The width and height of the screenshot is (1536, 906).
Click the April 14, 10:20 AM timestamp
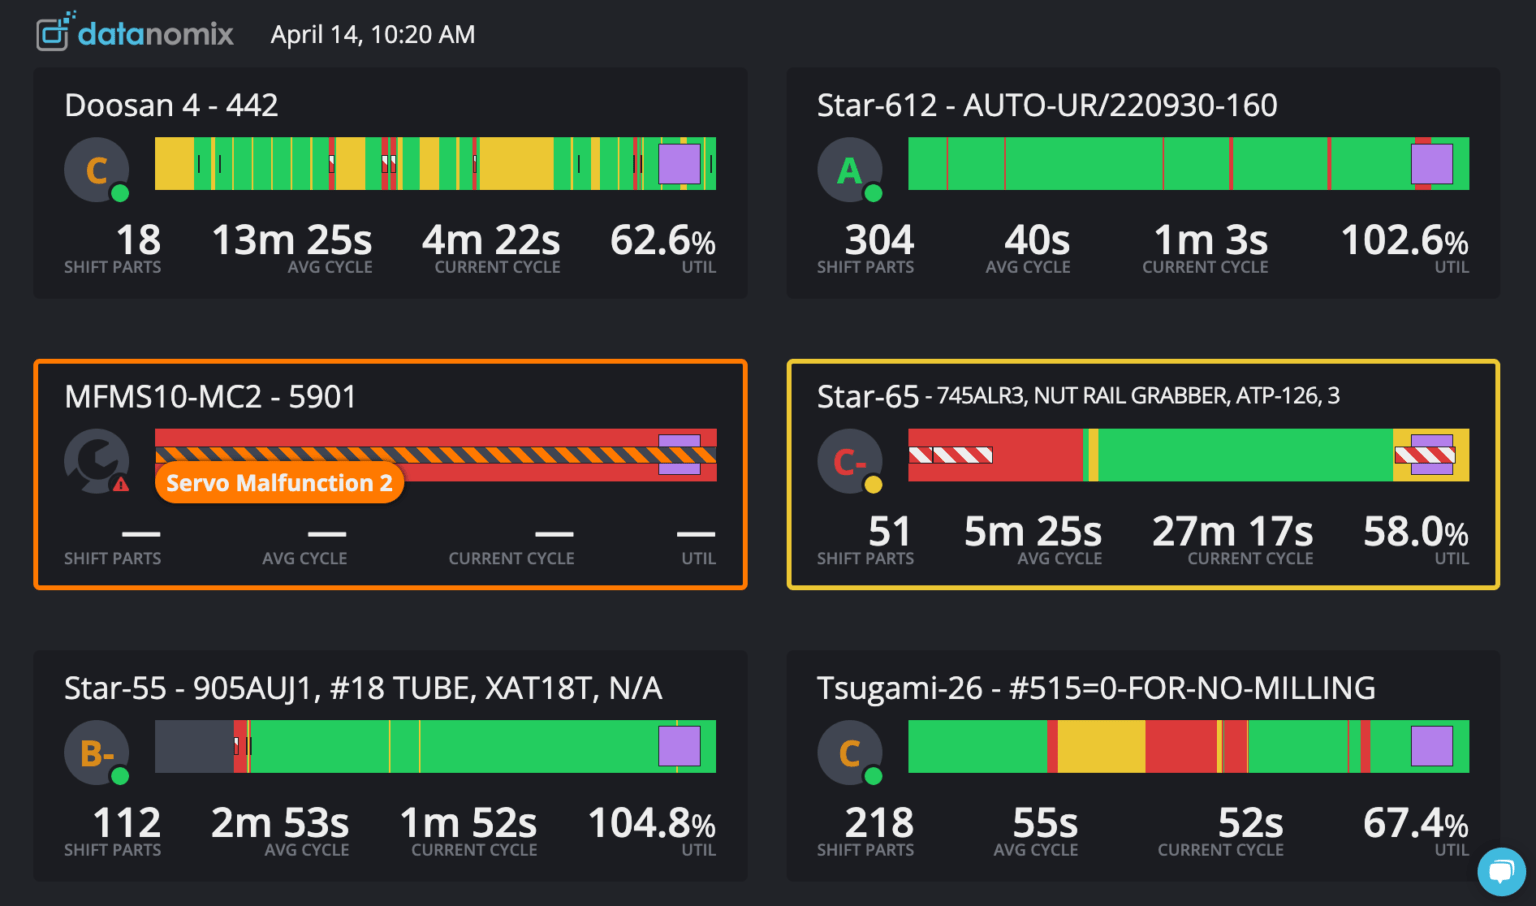click(x=372, y=33)
